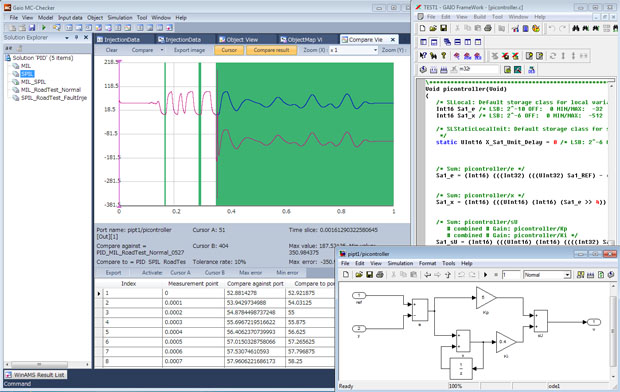Click the green run arrow in MC-Checker toolbar
This screenshot has width=620, height=392.
[44, 28]
